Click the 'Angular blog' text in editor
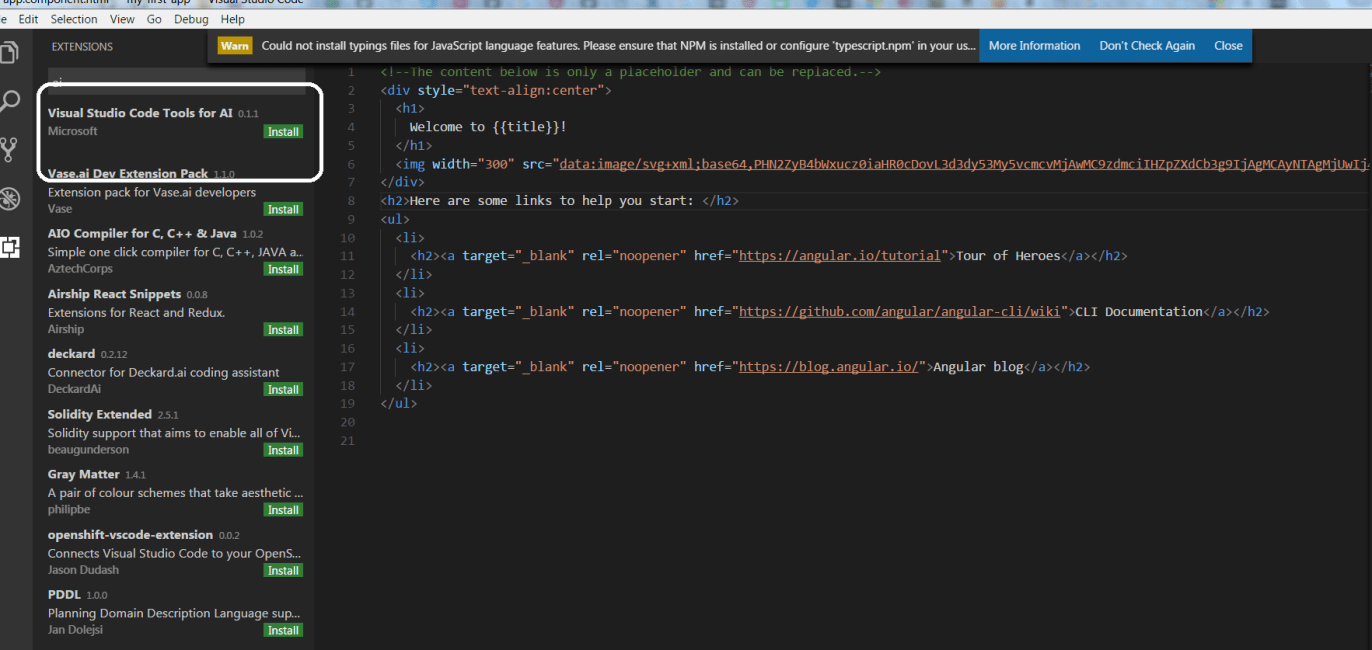 click(x=978, y=367)
